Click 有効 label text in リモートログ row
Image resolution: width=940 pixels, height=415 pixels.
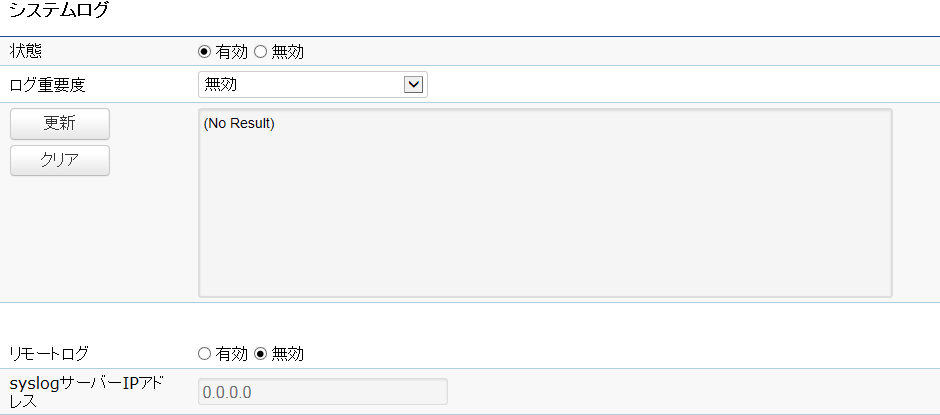(x=231, y=354)
